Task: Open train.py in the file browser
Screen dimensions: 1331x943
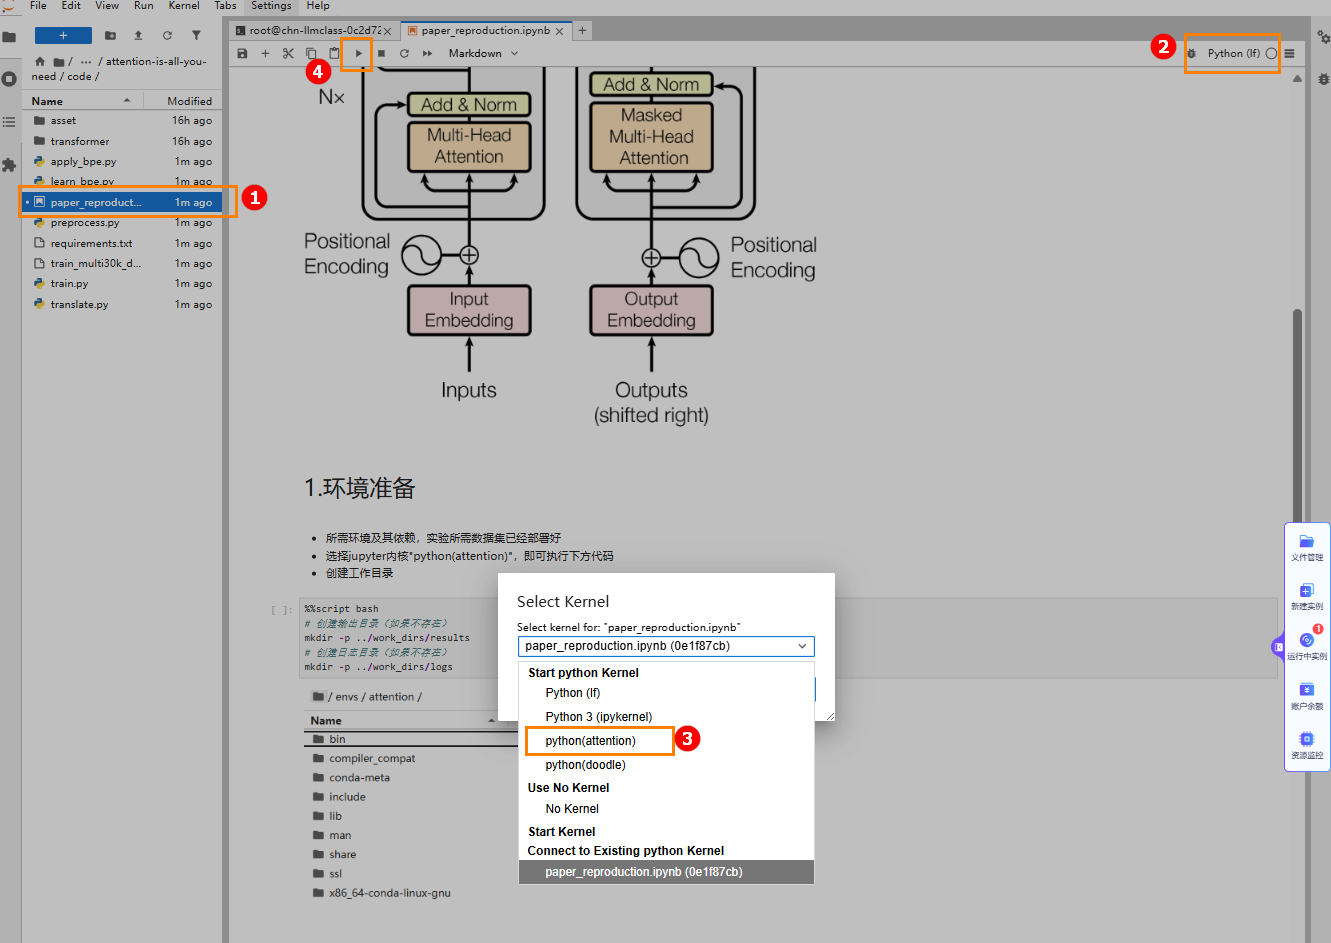Action: (69, 284)
